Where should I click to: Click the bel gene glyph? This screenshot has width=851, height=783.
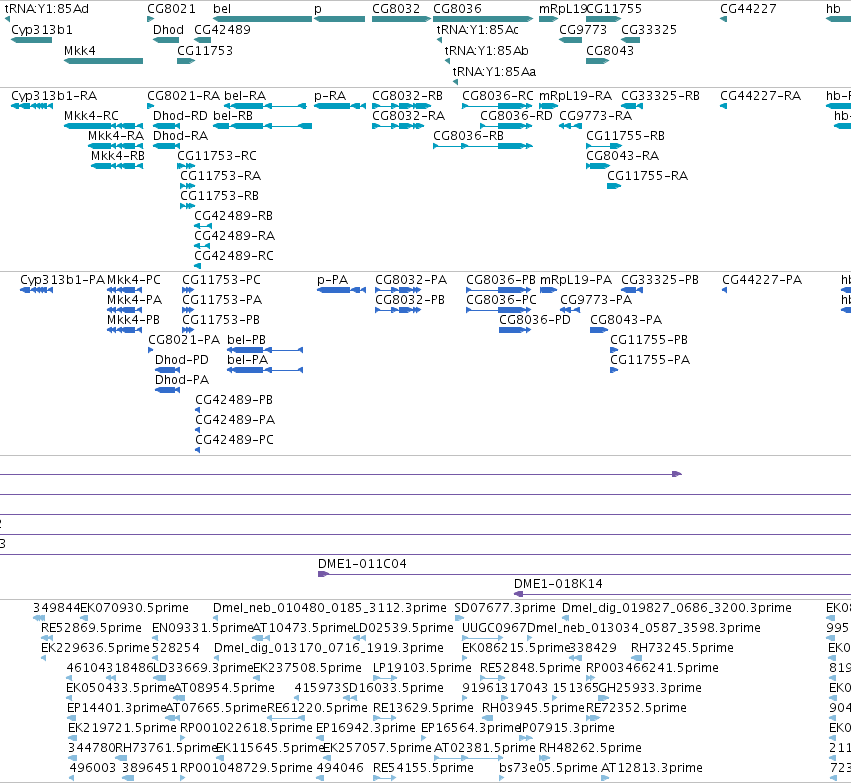coord(262,19)
